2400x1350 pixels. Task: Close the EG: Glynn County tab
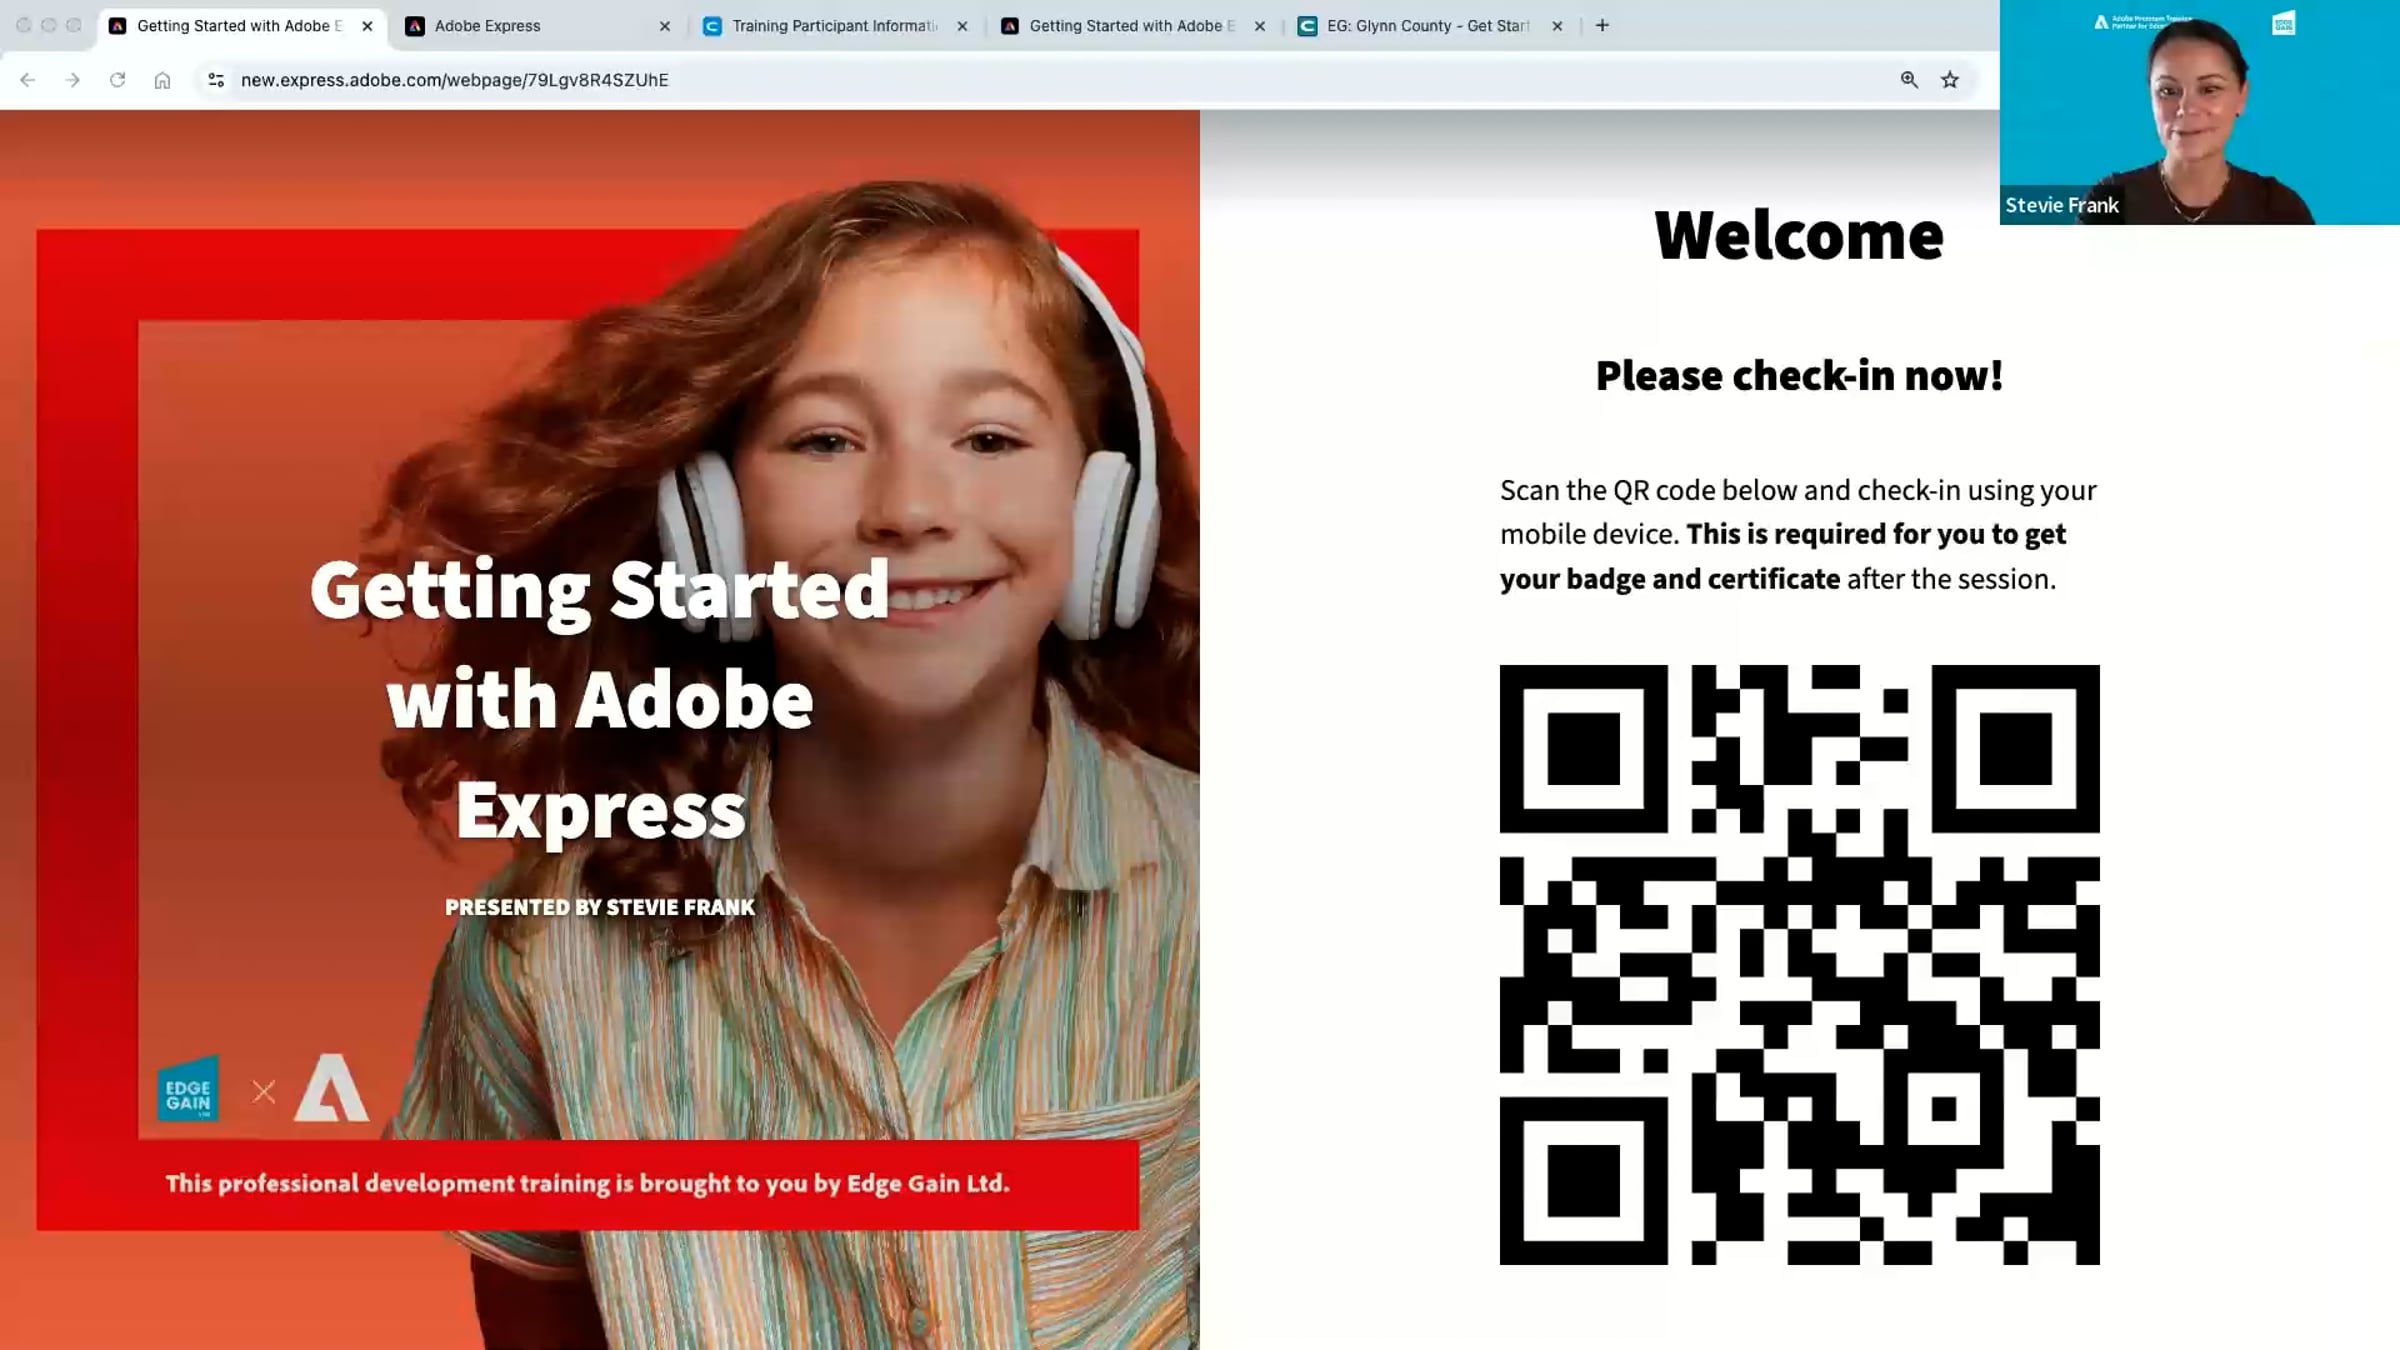(x=1557, y=26)
